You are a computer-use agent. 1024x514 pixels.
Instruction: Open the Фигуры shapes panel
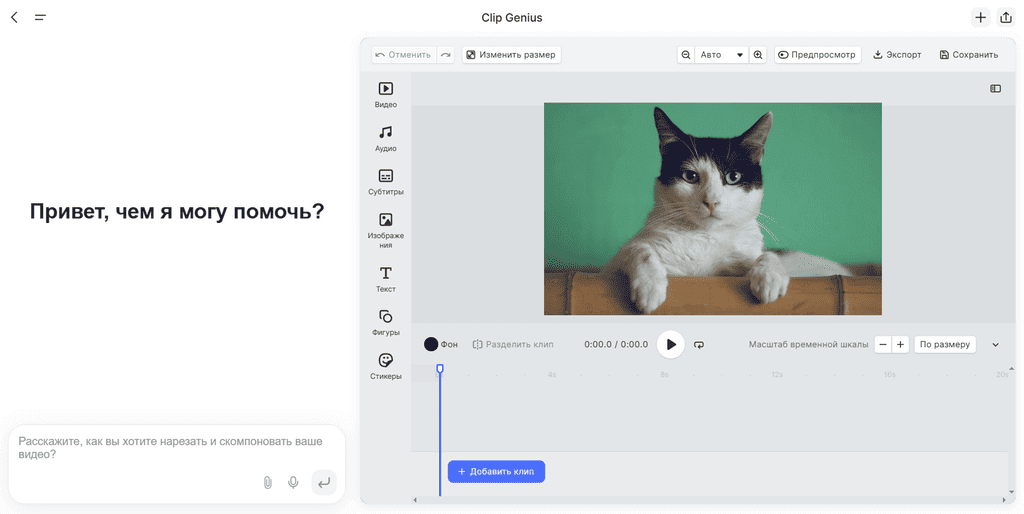click(x=385, y=323)
